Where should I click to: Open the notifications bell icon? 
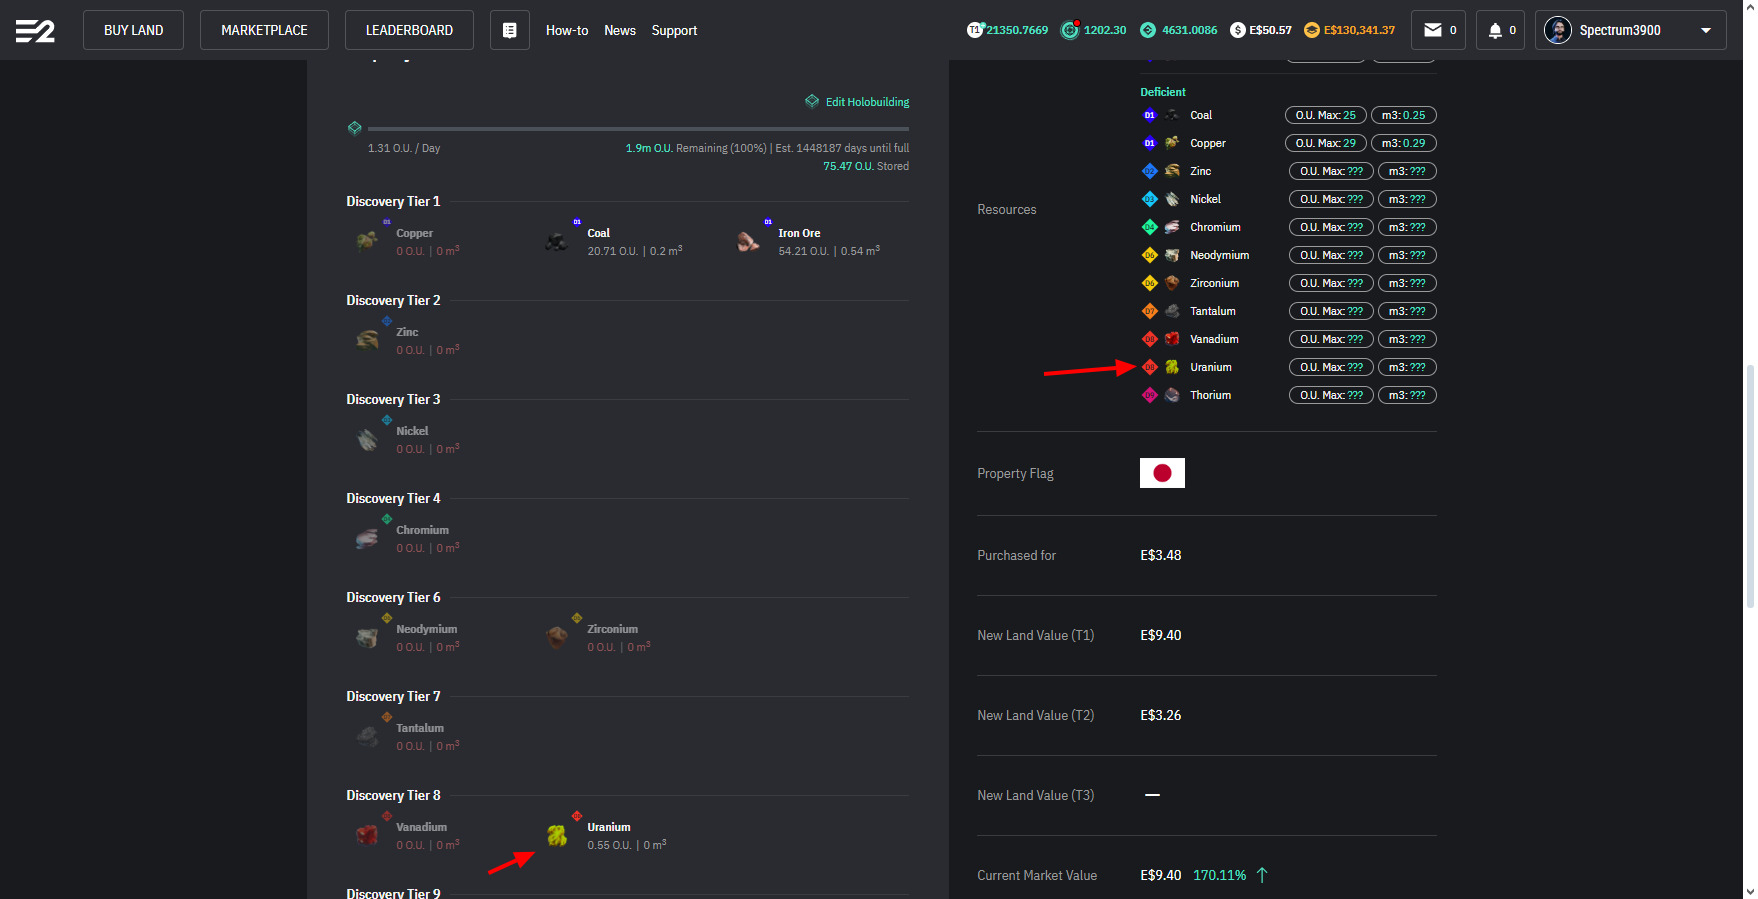1495,30
